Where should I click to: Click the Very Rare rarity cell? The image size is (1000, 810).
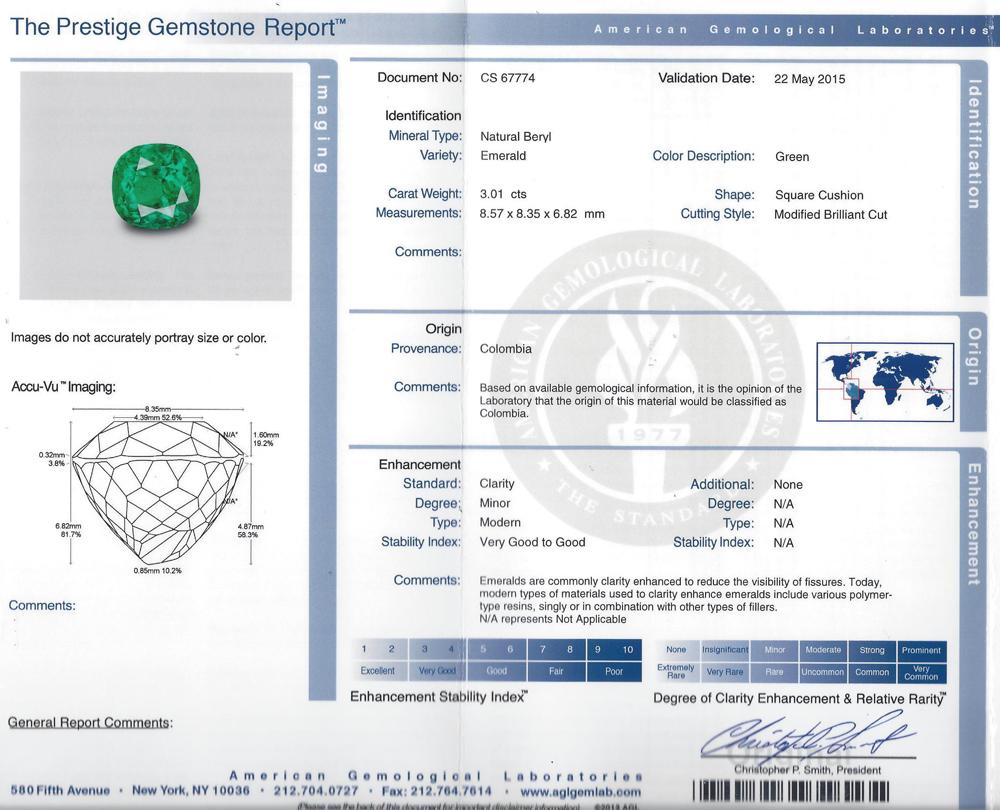click(x=725, y=672)
